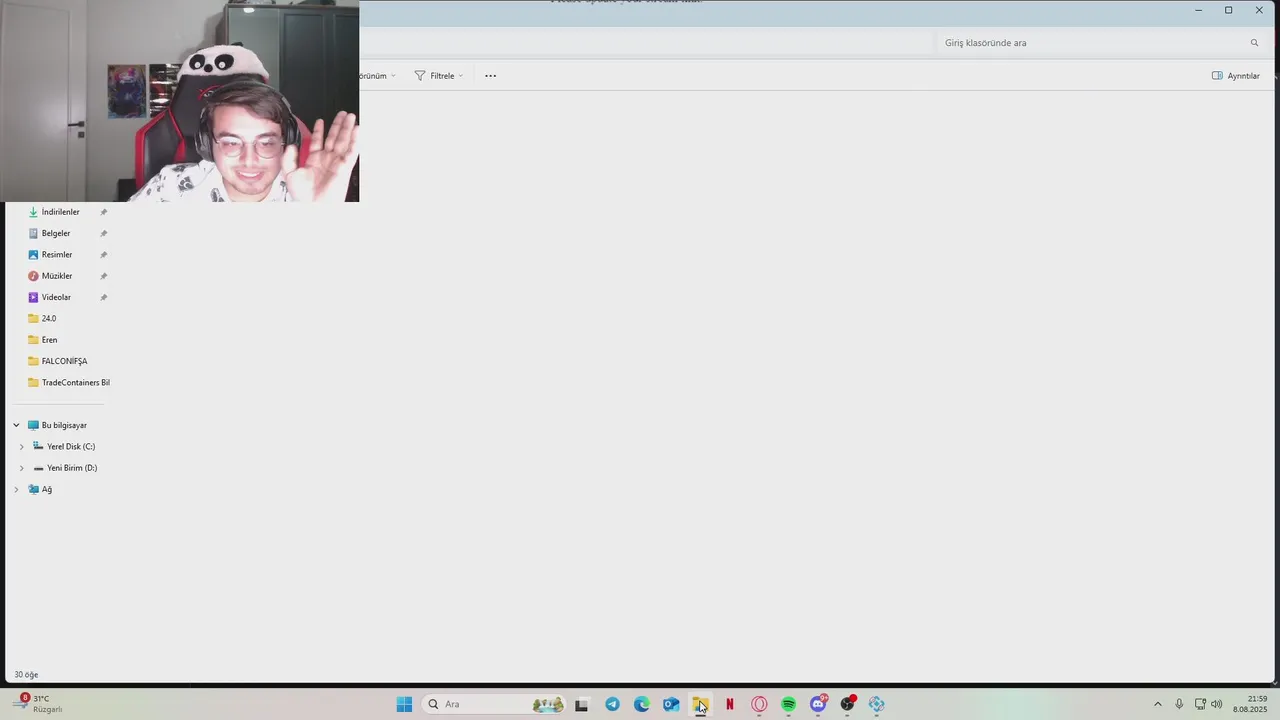The image size is (1280, 720).
Task: Open the blue diamond taskbar app
Action: click(x=877, y=704)
